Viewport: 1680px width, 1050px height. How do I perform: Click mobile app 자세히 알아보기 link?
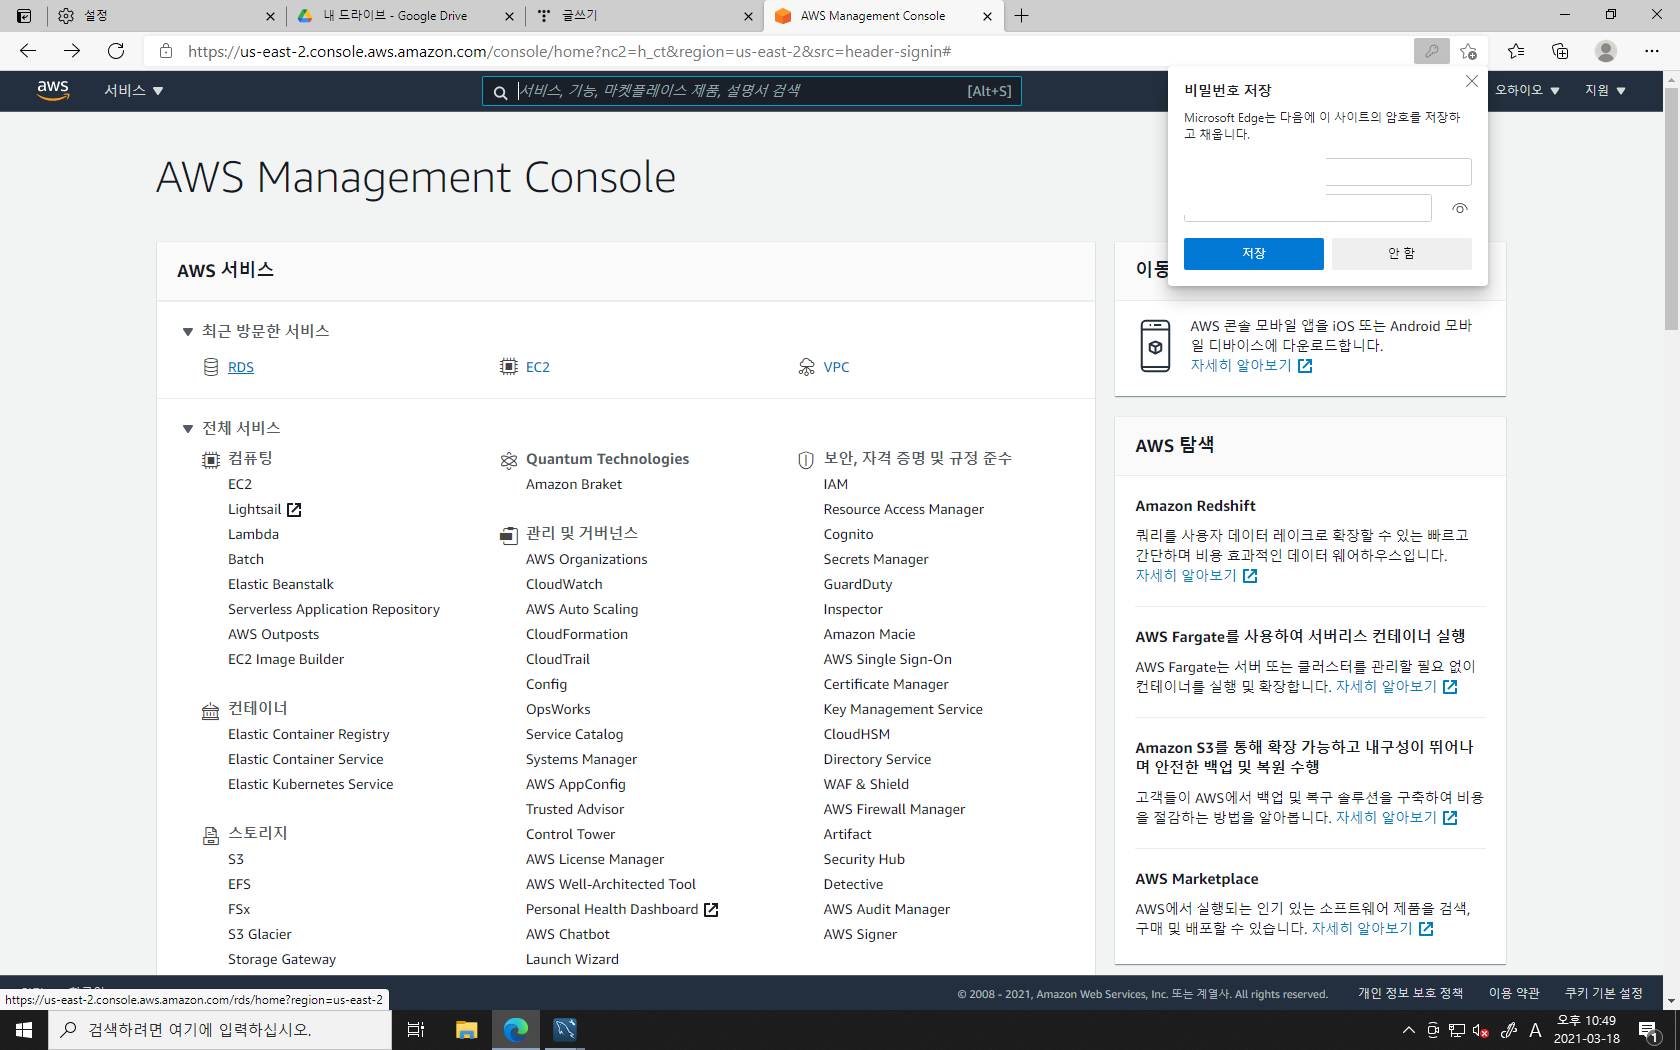(1251, 366)
